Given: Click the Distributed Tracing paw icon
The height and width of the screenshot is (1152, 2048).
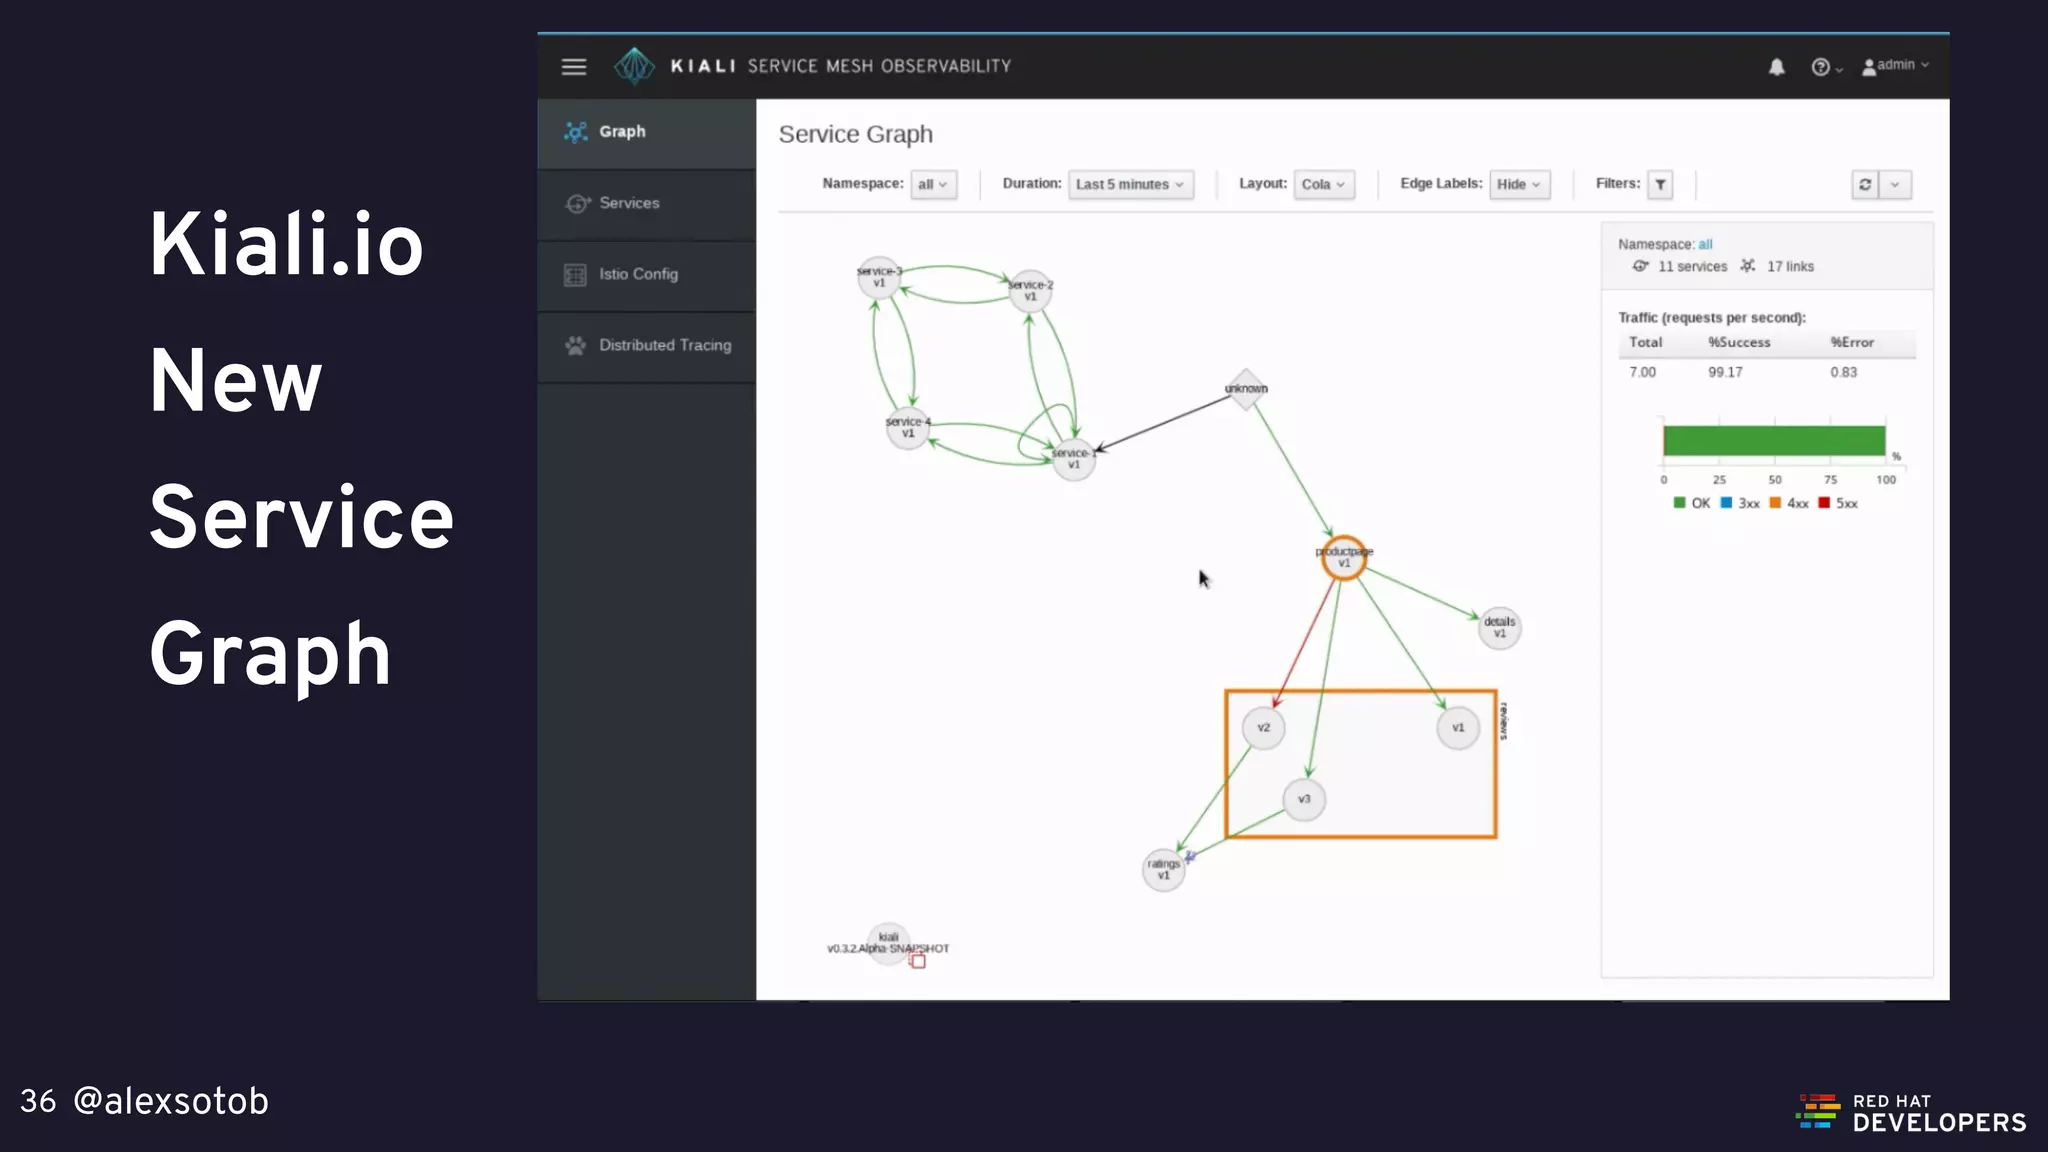Looking at the screenshot, I should click(x=575, y=346).
